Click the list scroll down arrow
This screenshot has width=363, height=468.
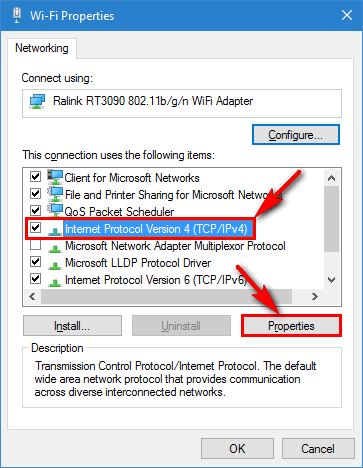331,280
